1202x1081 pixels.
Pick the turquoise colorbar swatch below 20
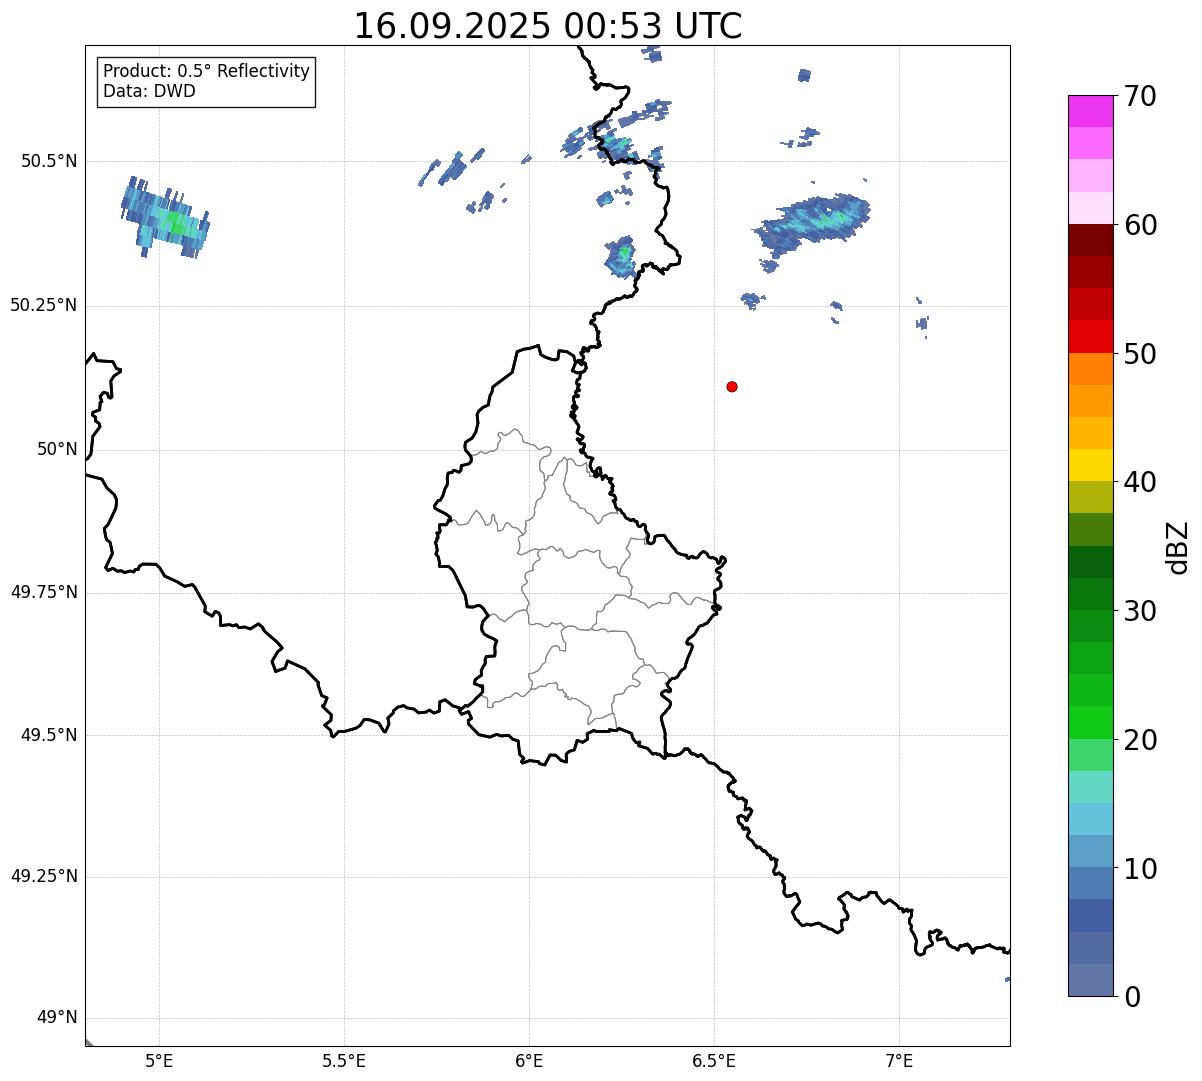[x=1091, y=787]
